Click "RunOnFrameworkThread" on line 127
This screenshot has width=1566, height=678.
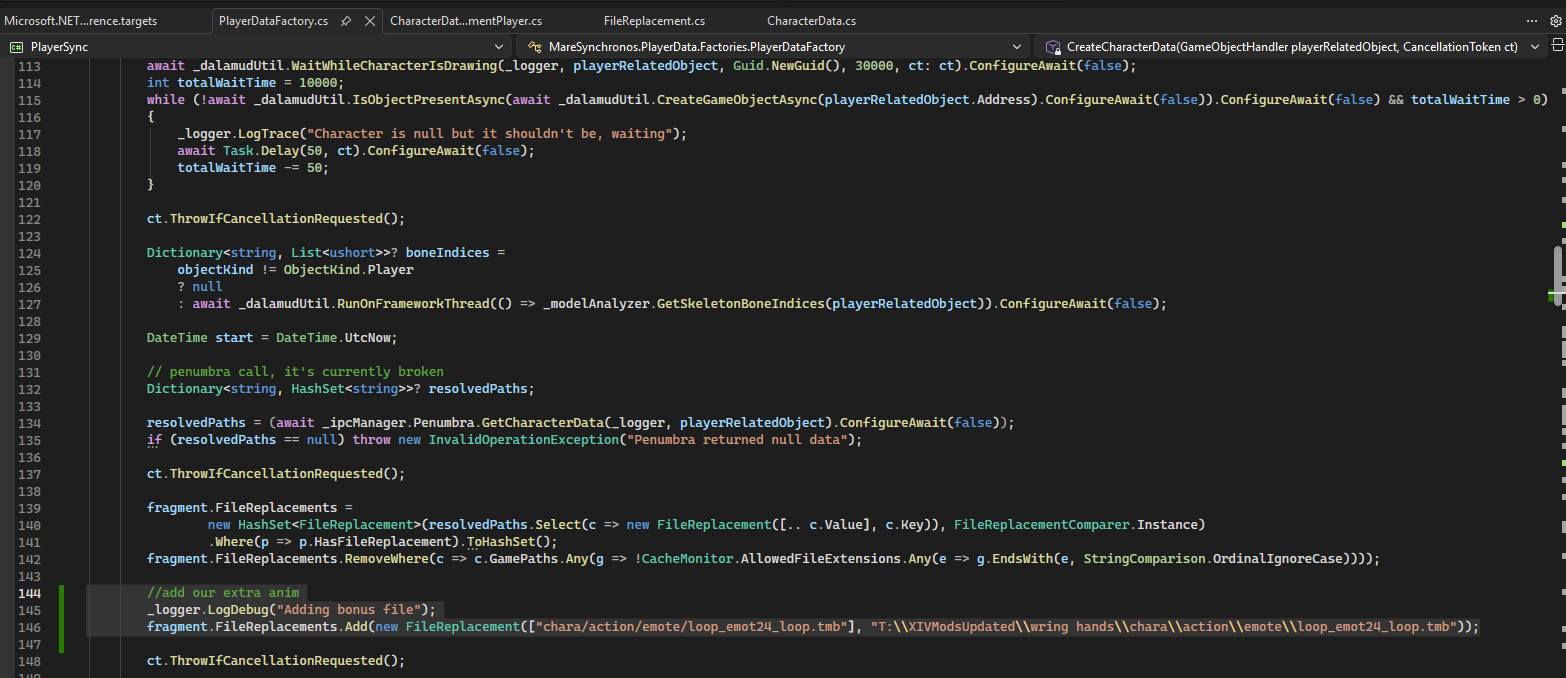point(413,304)
